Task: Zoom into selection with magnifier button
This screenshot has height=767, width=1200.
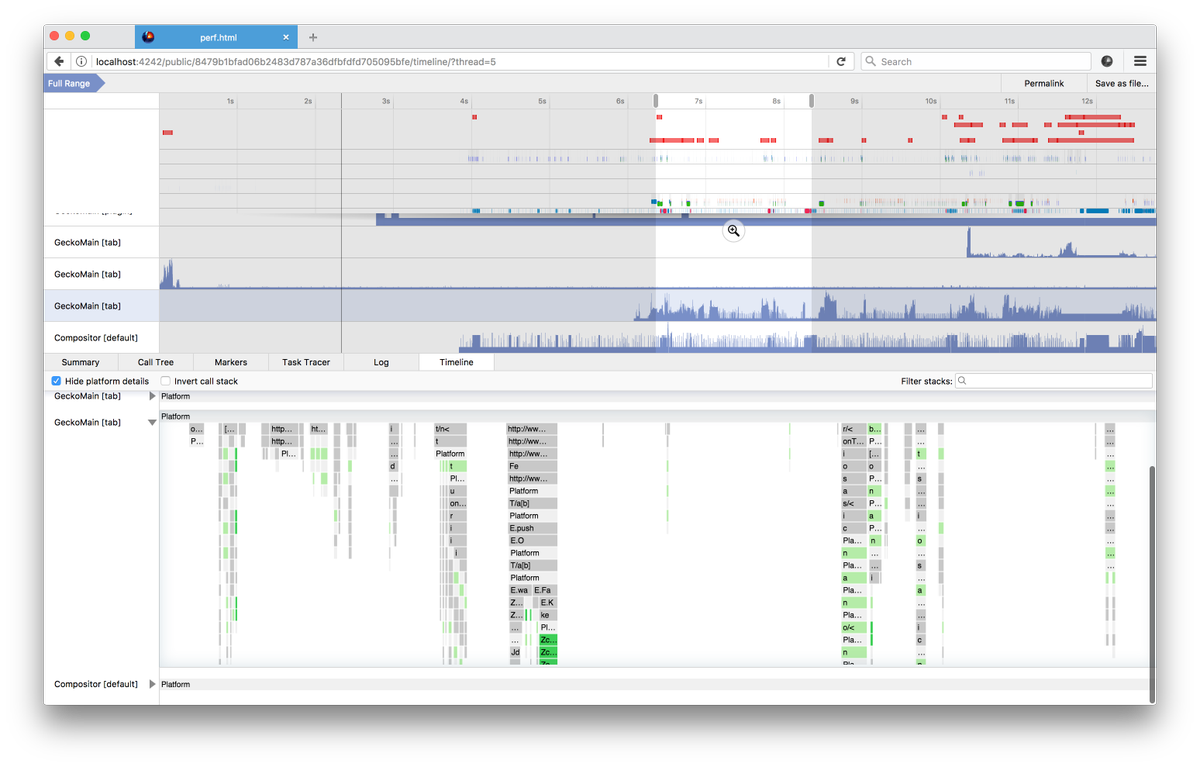Action: pyautogui.click(x=733, y=231)
